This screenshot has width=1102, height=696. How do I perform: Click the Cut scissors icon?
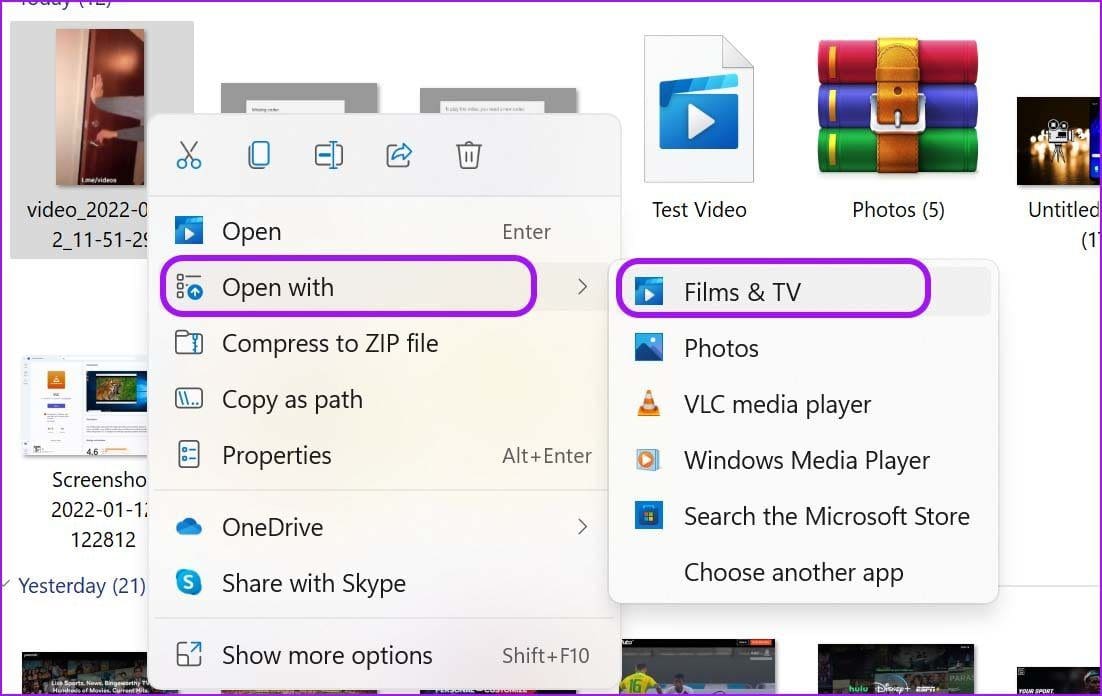tap(188, 155)
